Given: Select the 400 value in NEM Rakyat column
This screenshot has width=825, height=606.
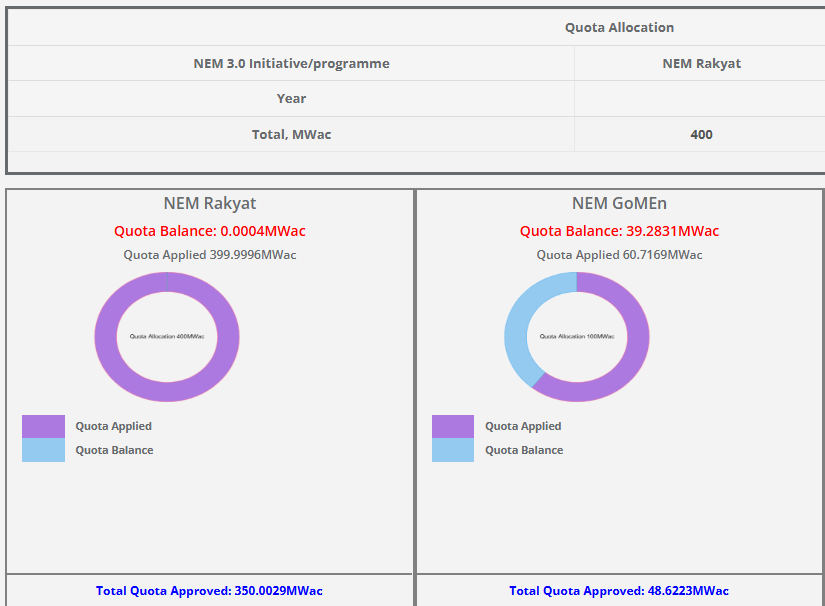Looking at the screenshot, I should [701, 134].
